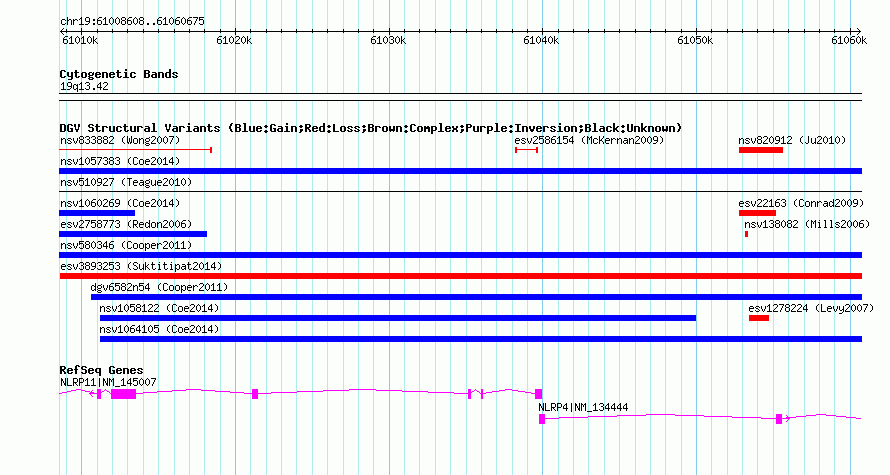Viewport: 890px width, 475px height.
Task: Click the nsv833882 (Wong2007) variant label
Action: pos(120,140)
